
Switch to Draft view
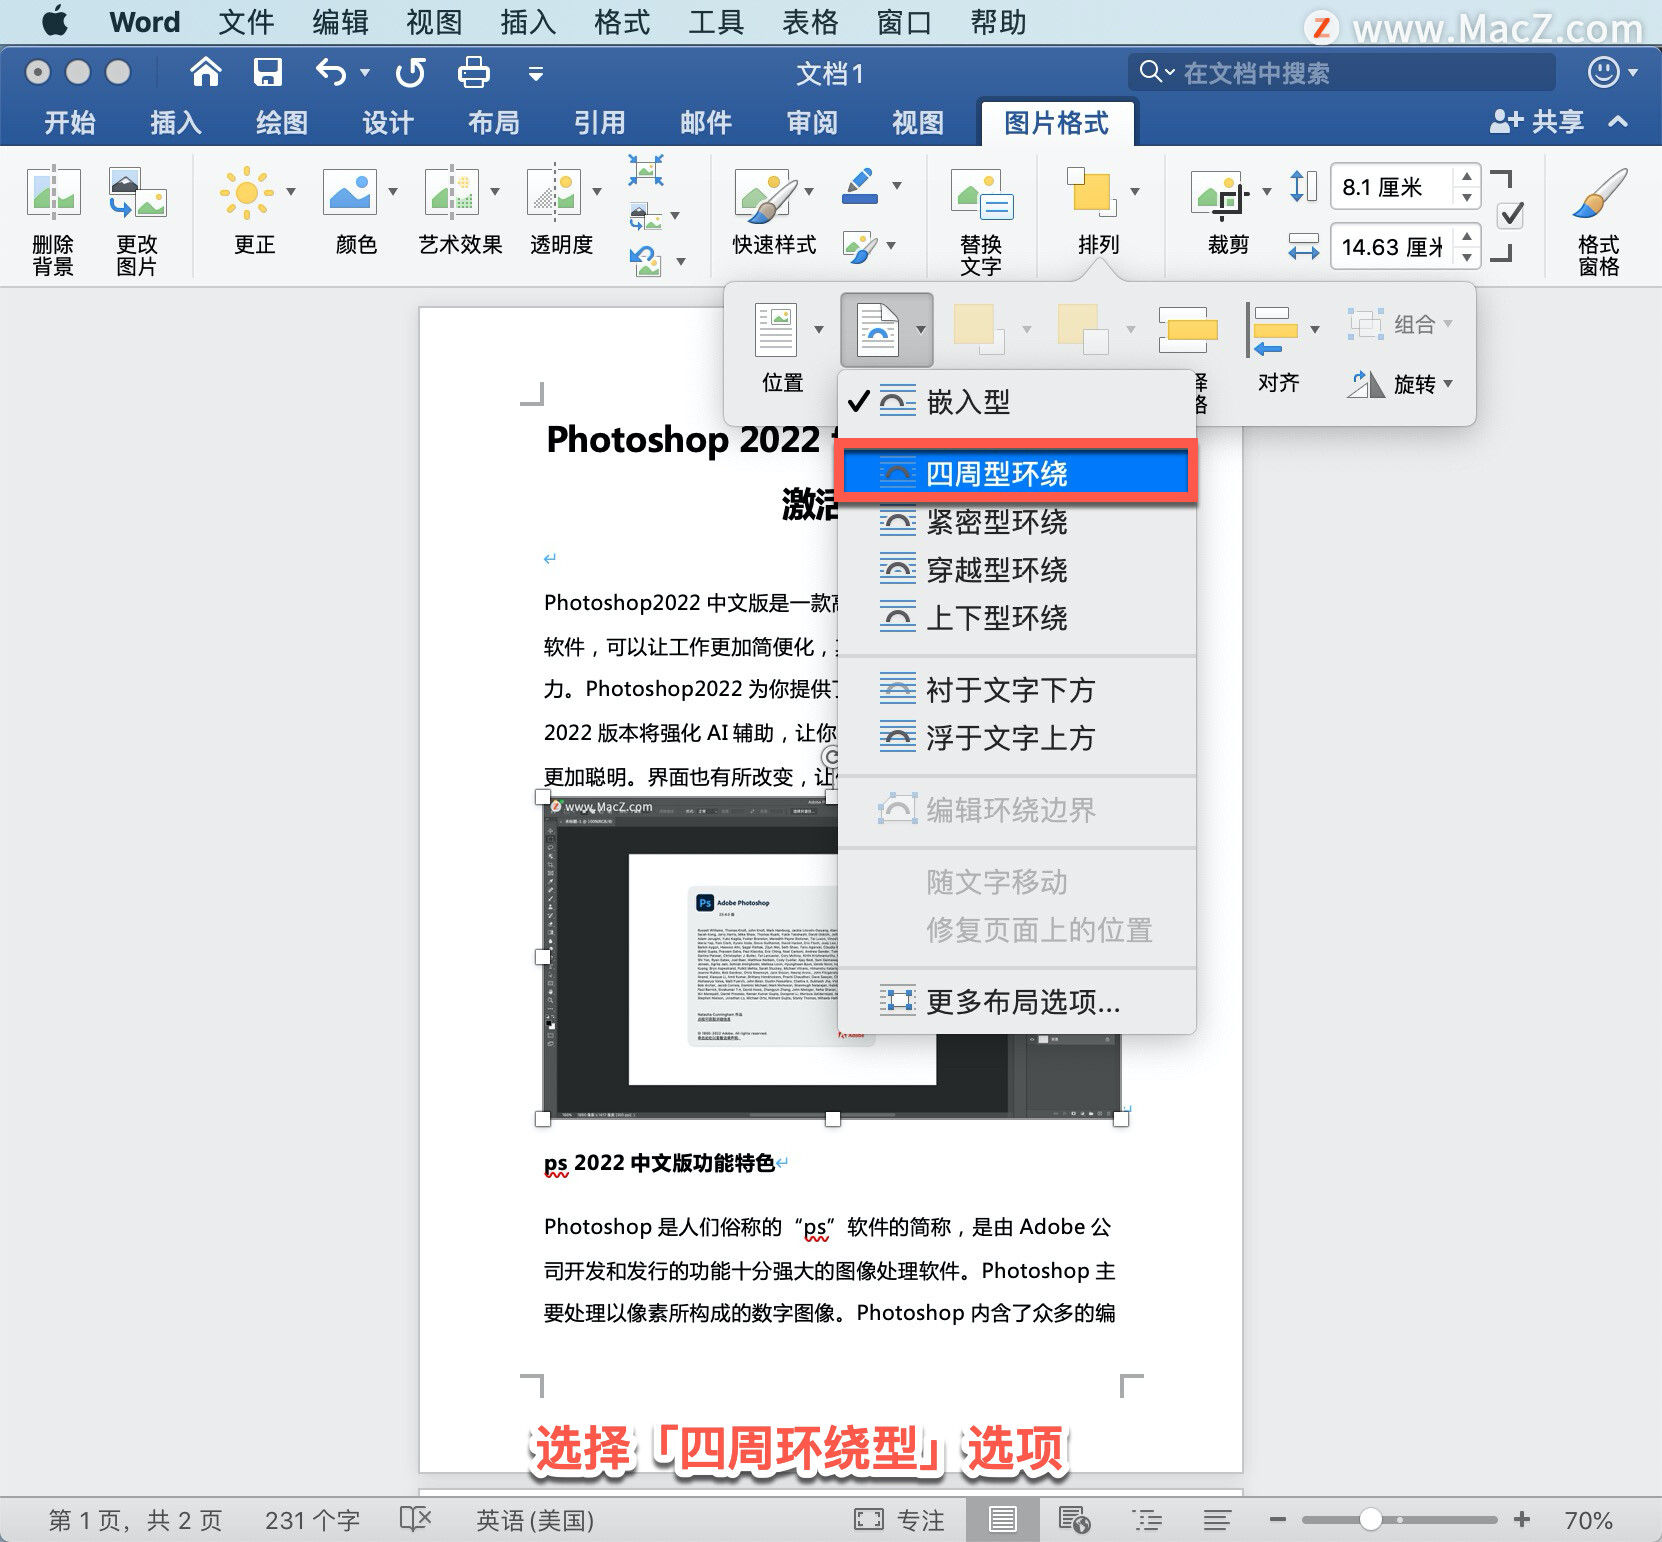click(x=1217, y=1520)
